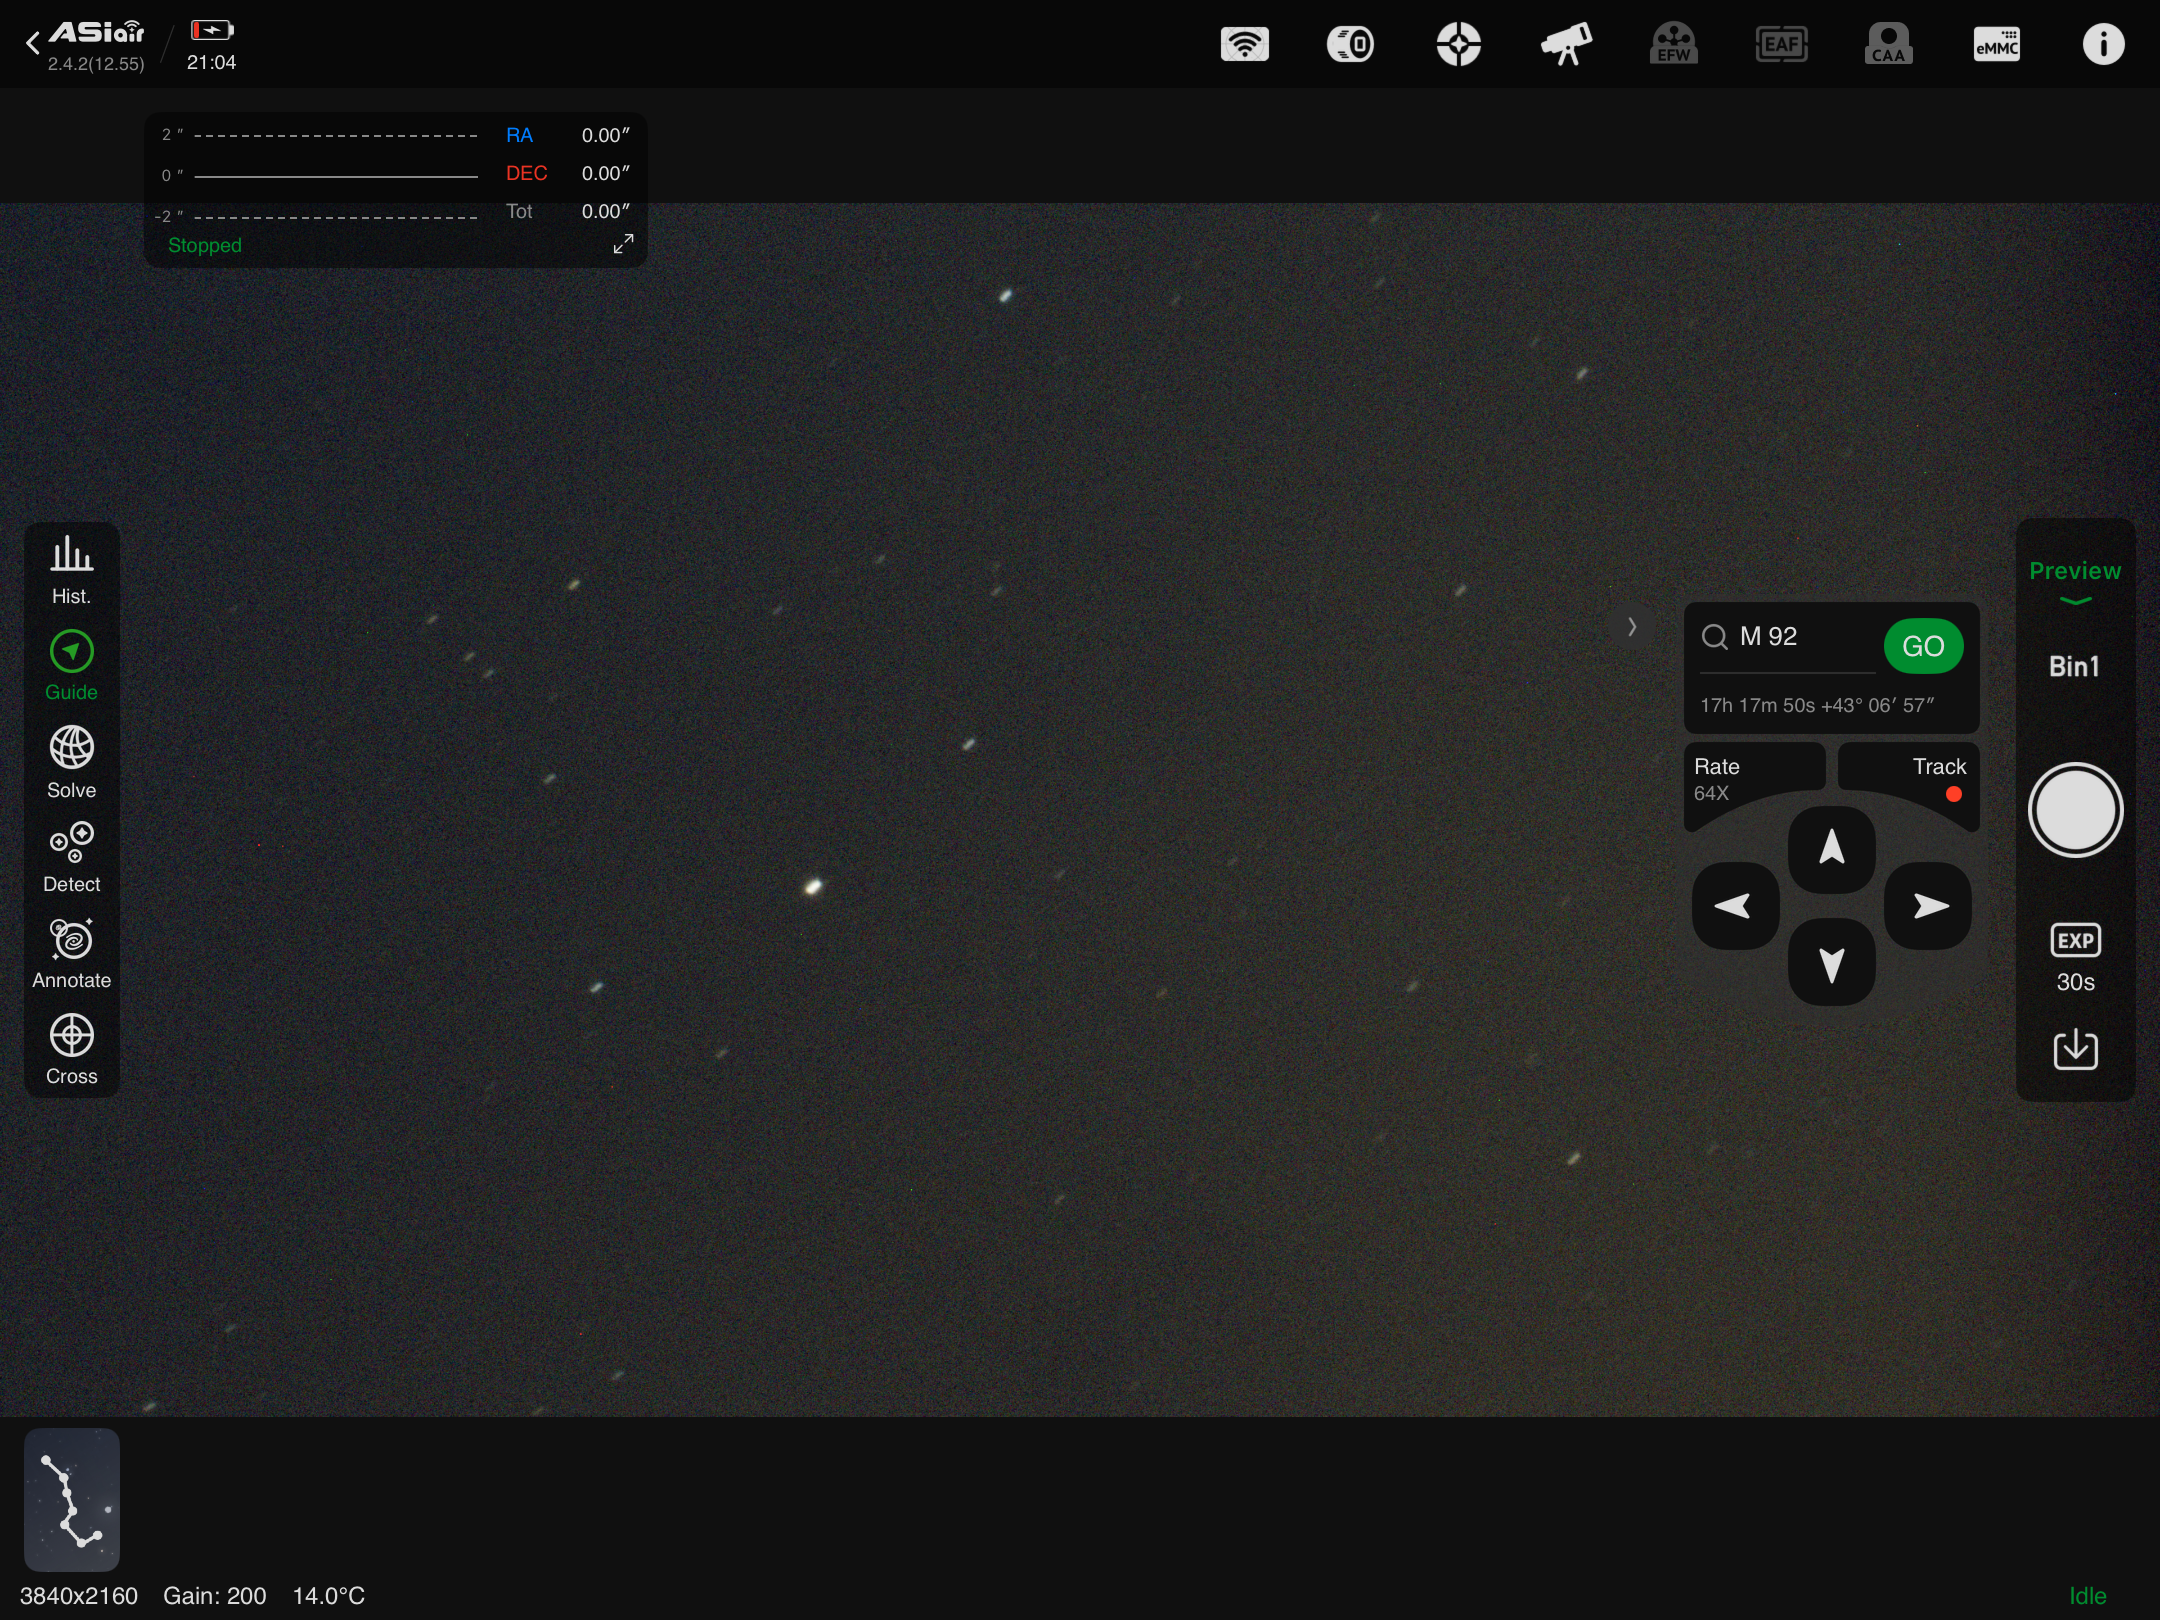Screen dimensions: 2160x1620
Task: Open the info icon at top right
Action: point(2103,44)
